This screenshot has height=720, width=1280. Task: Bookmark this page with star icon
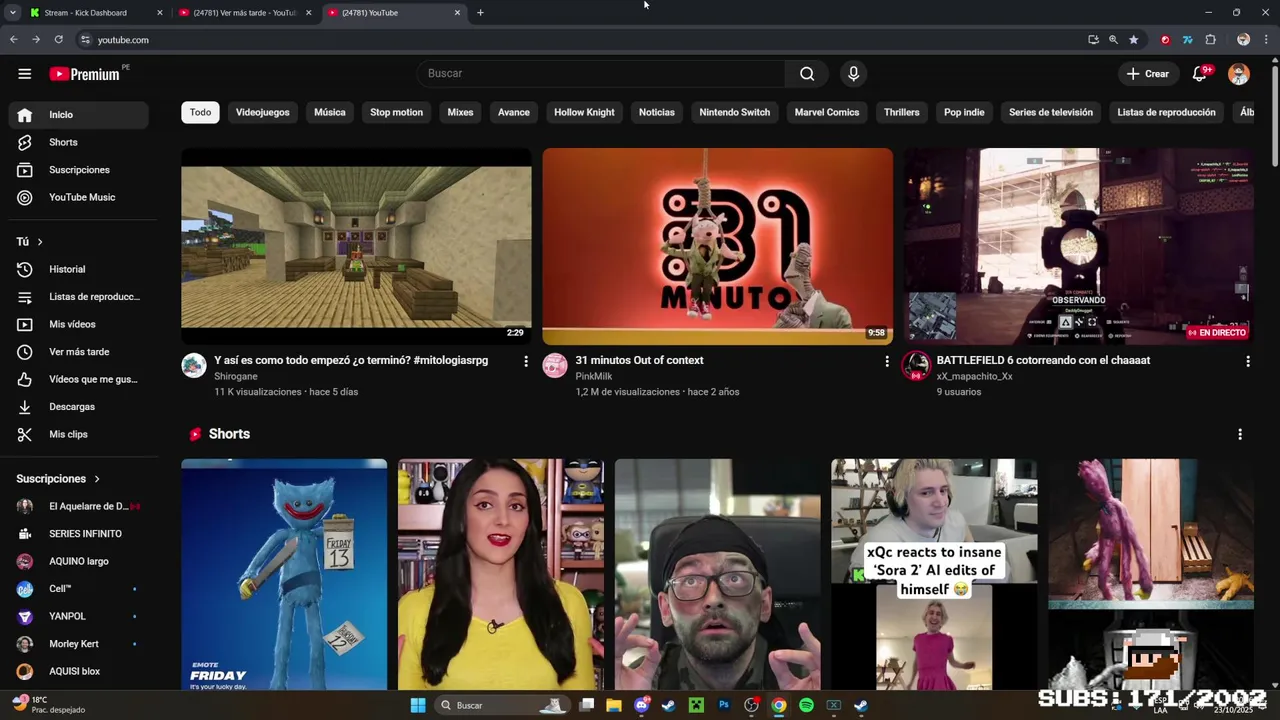pos(1133,40)
